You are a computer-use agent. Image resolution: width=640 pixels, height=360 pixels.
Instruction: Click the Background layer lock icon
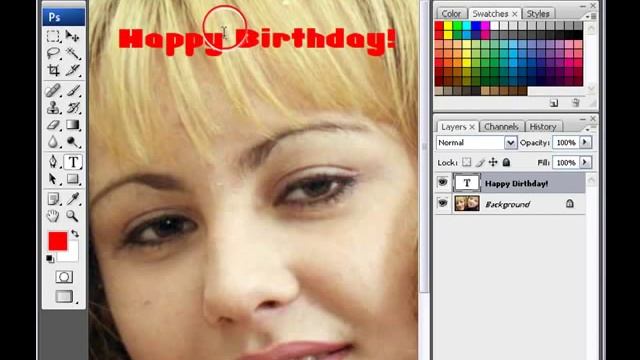click(x=570, y=203)
